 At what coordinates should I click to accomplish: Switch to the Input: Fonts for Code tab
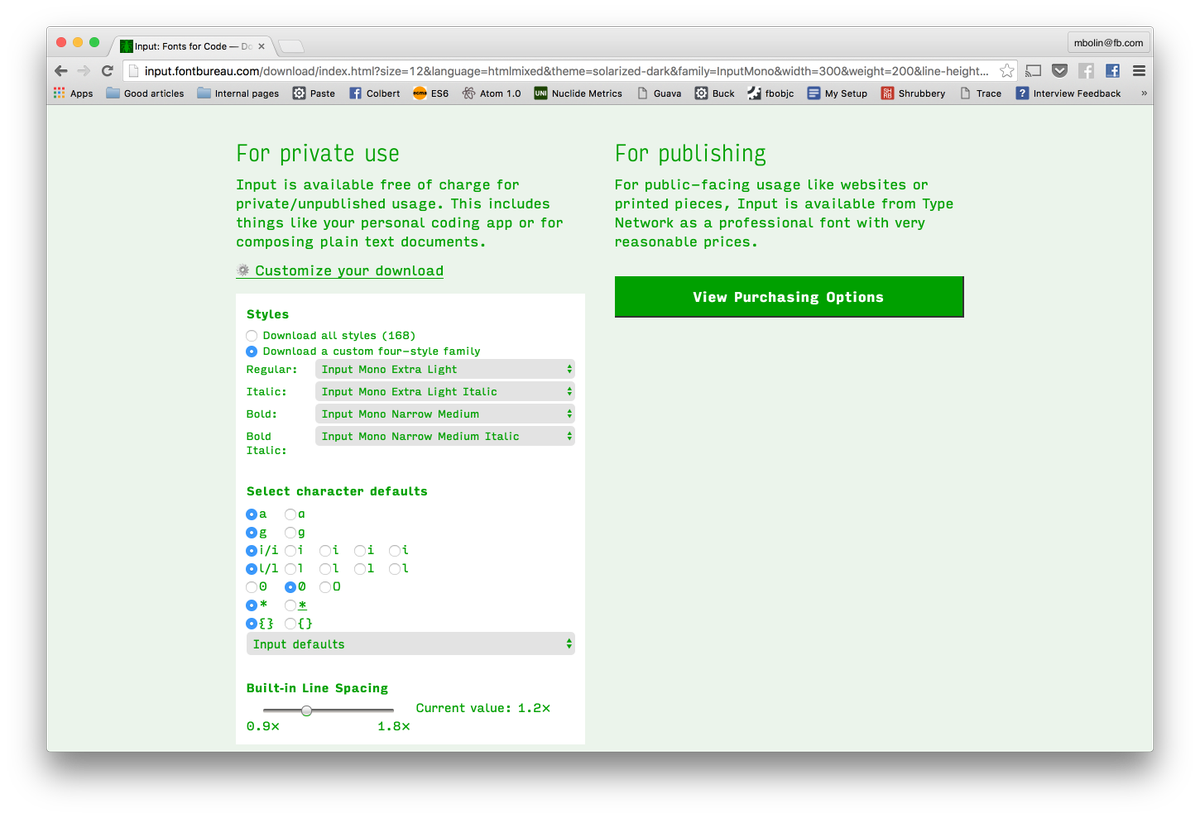190,46
